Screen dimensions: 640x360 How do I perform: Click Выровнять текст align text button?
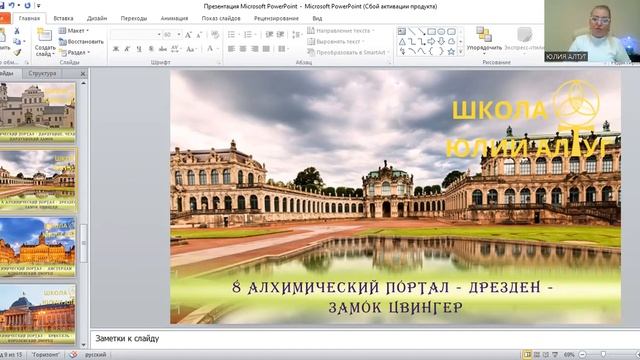point(336,42)
